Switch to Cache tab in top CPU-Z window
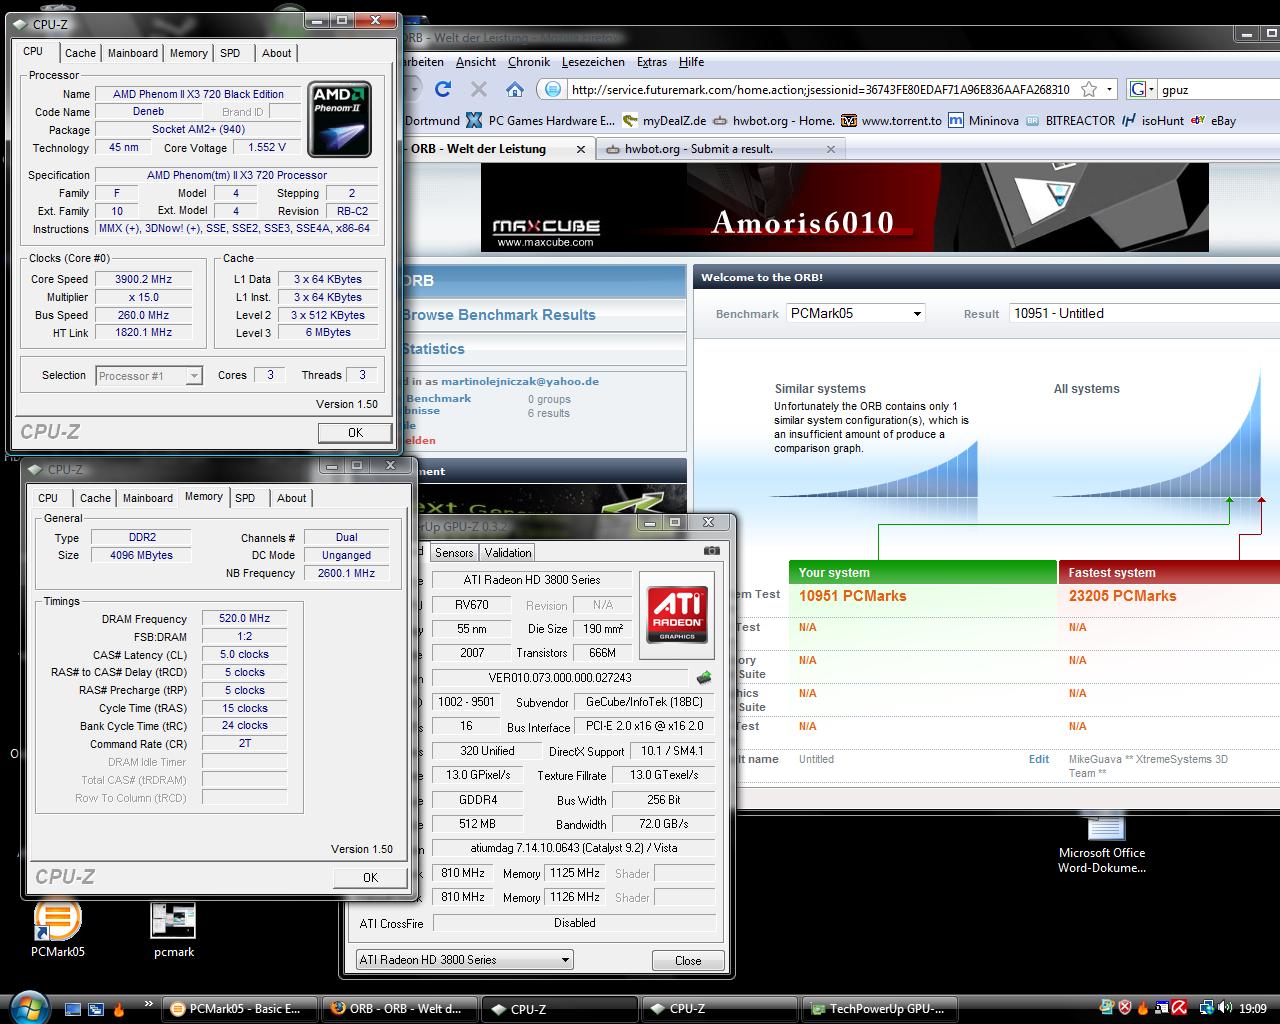The height and width of the screenshot is (1024, 1280). click(80, 53)
